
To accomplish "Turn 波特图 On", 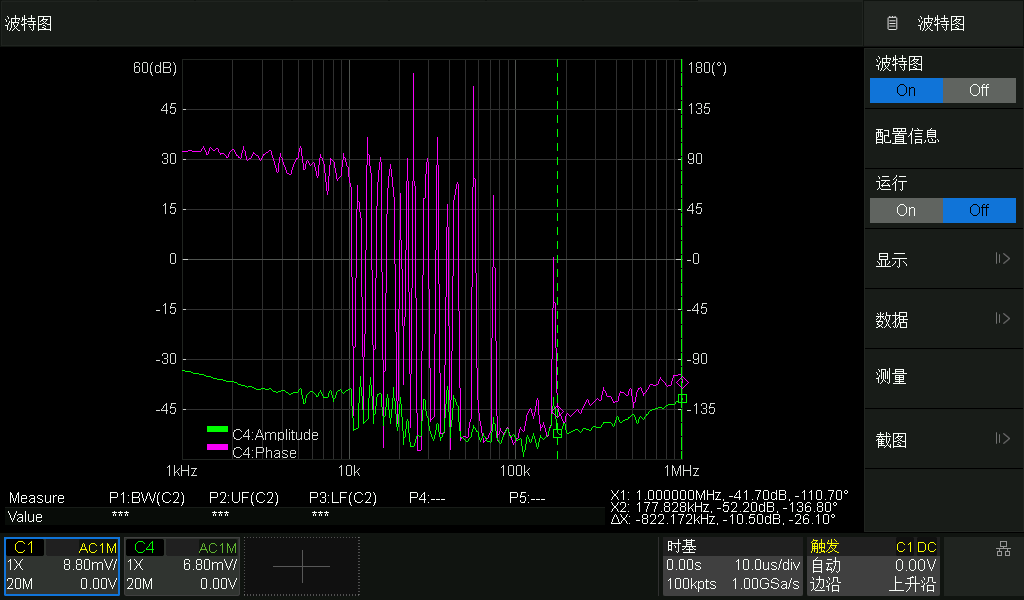I will pos(906,91).
